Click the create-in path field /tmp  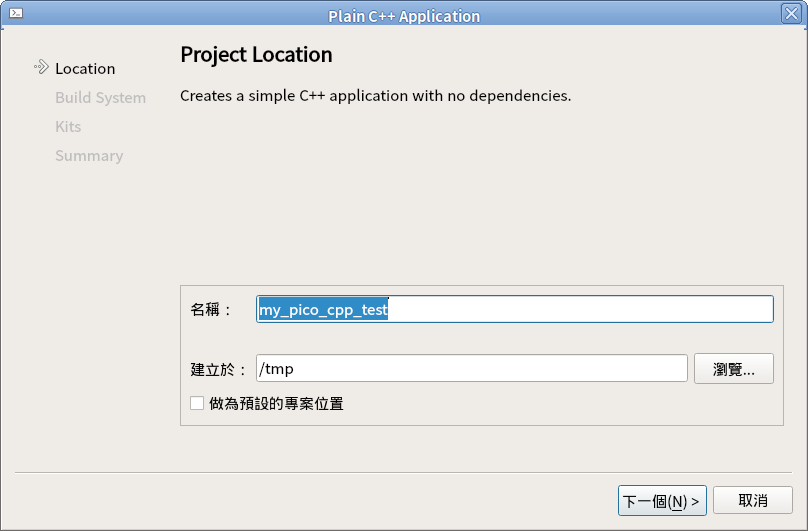tap(472, 369)
